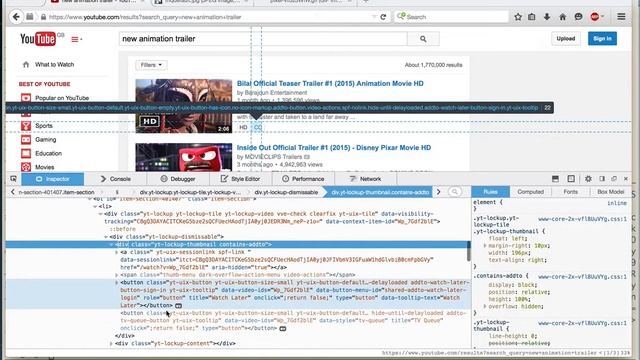Screen dimensions: 640x360
Task: Open devtools settings gear
Action: click(588, 179)
